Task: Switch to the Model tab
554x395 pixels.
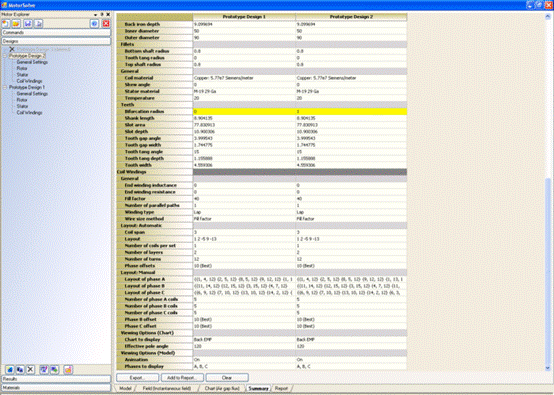Action: 125,388
